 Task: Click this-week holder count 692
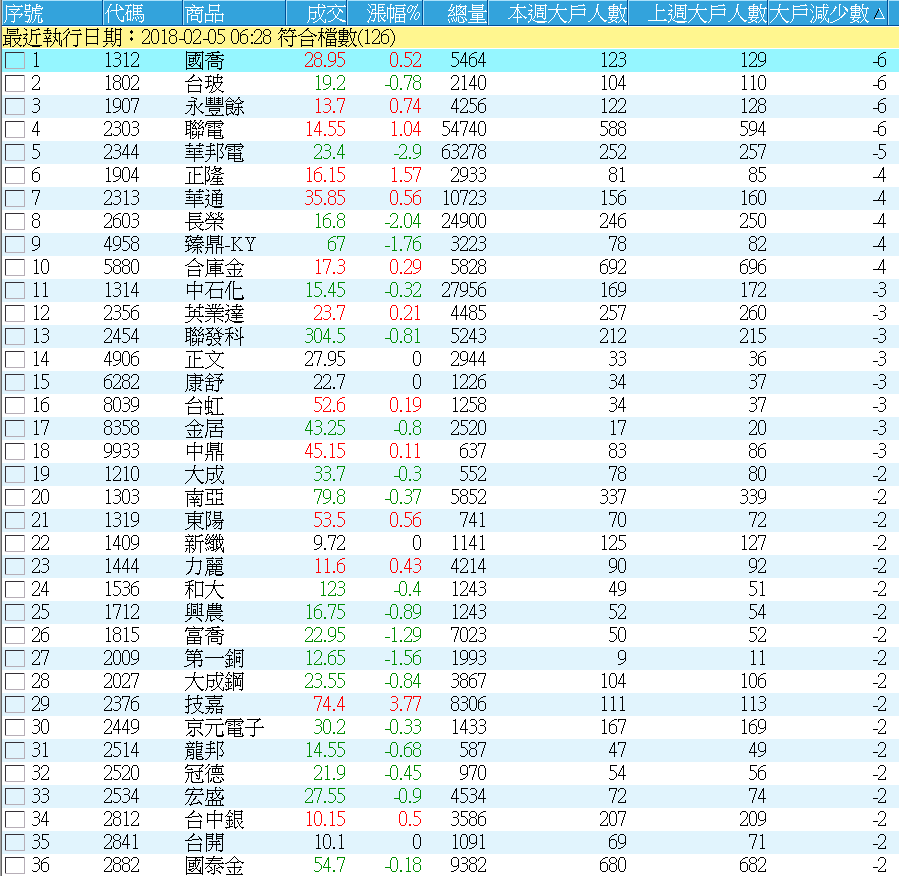[x=613, y=267]
